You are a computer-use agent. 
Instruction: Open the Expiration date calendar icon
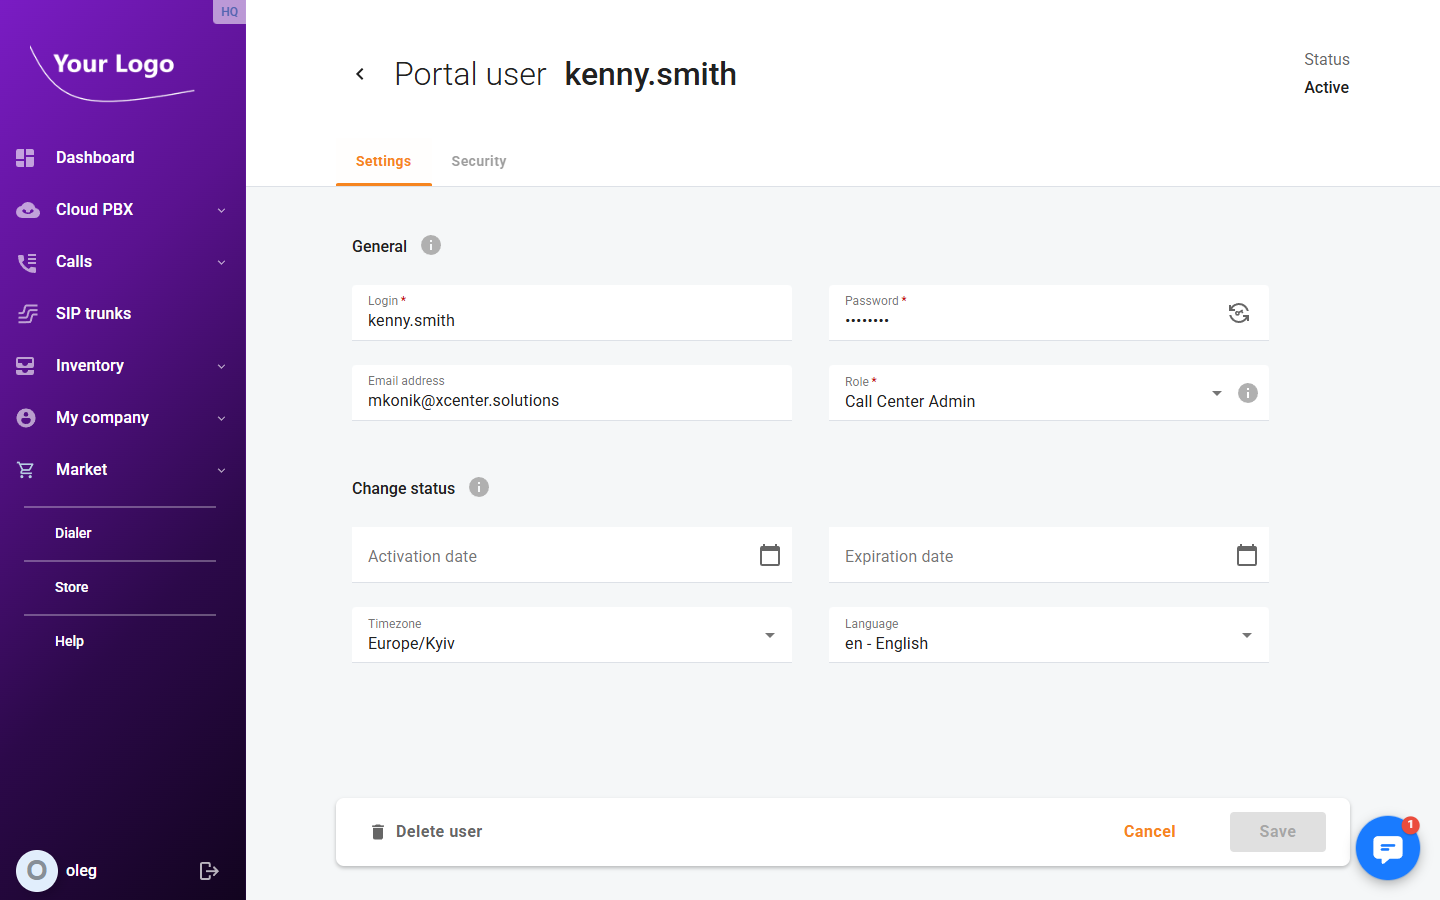tap(1246, 554)
